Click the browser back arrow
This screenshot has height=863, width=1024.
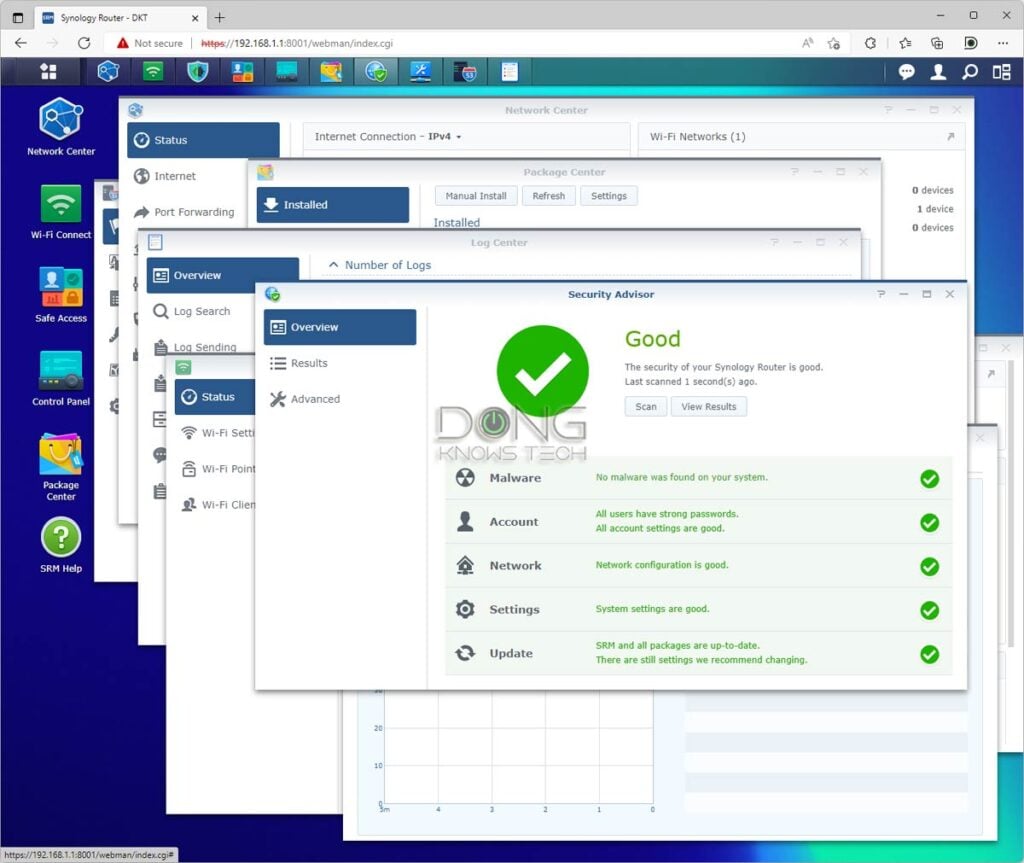coord(21,43)
